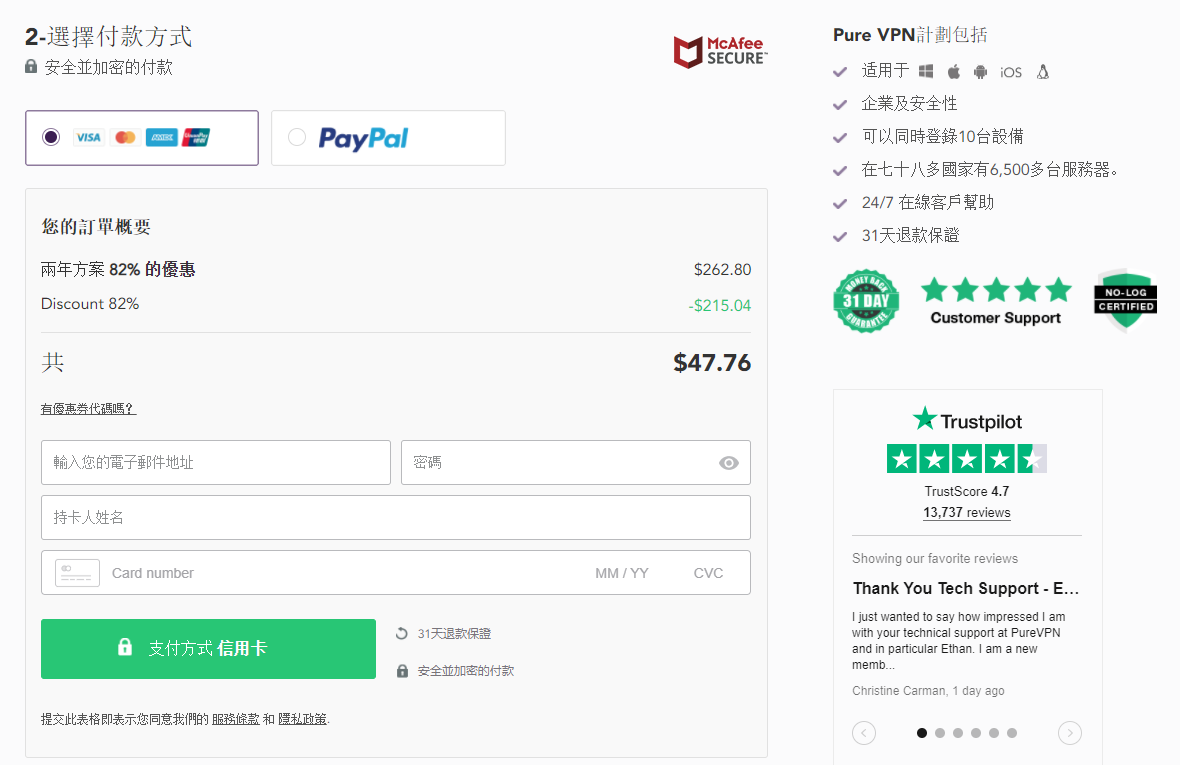Click the No-Log Certified shield badge
Viewport: 1180px width, 765px height.
[x=1125, y=299]
